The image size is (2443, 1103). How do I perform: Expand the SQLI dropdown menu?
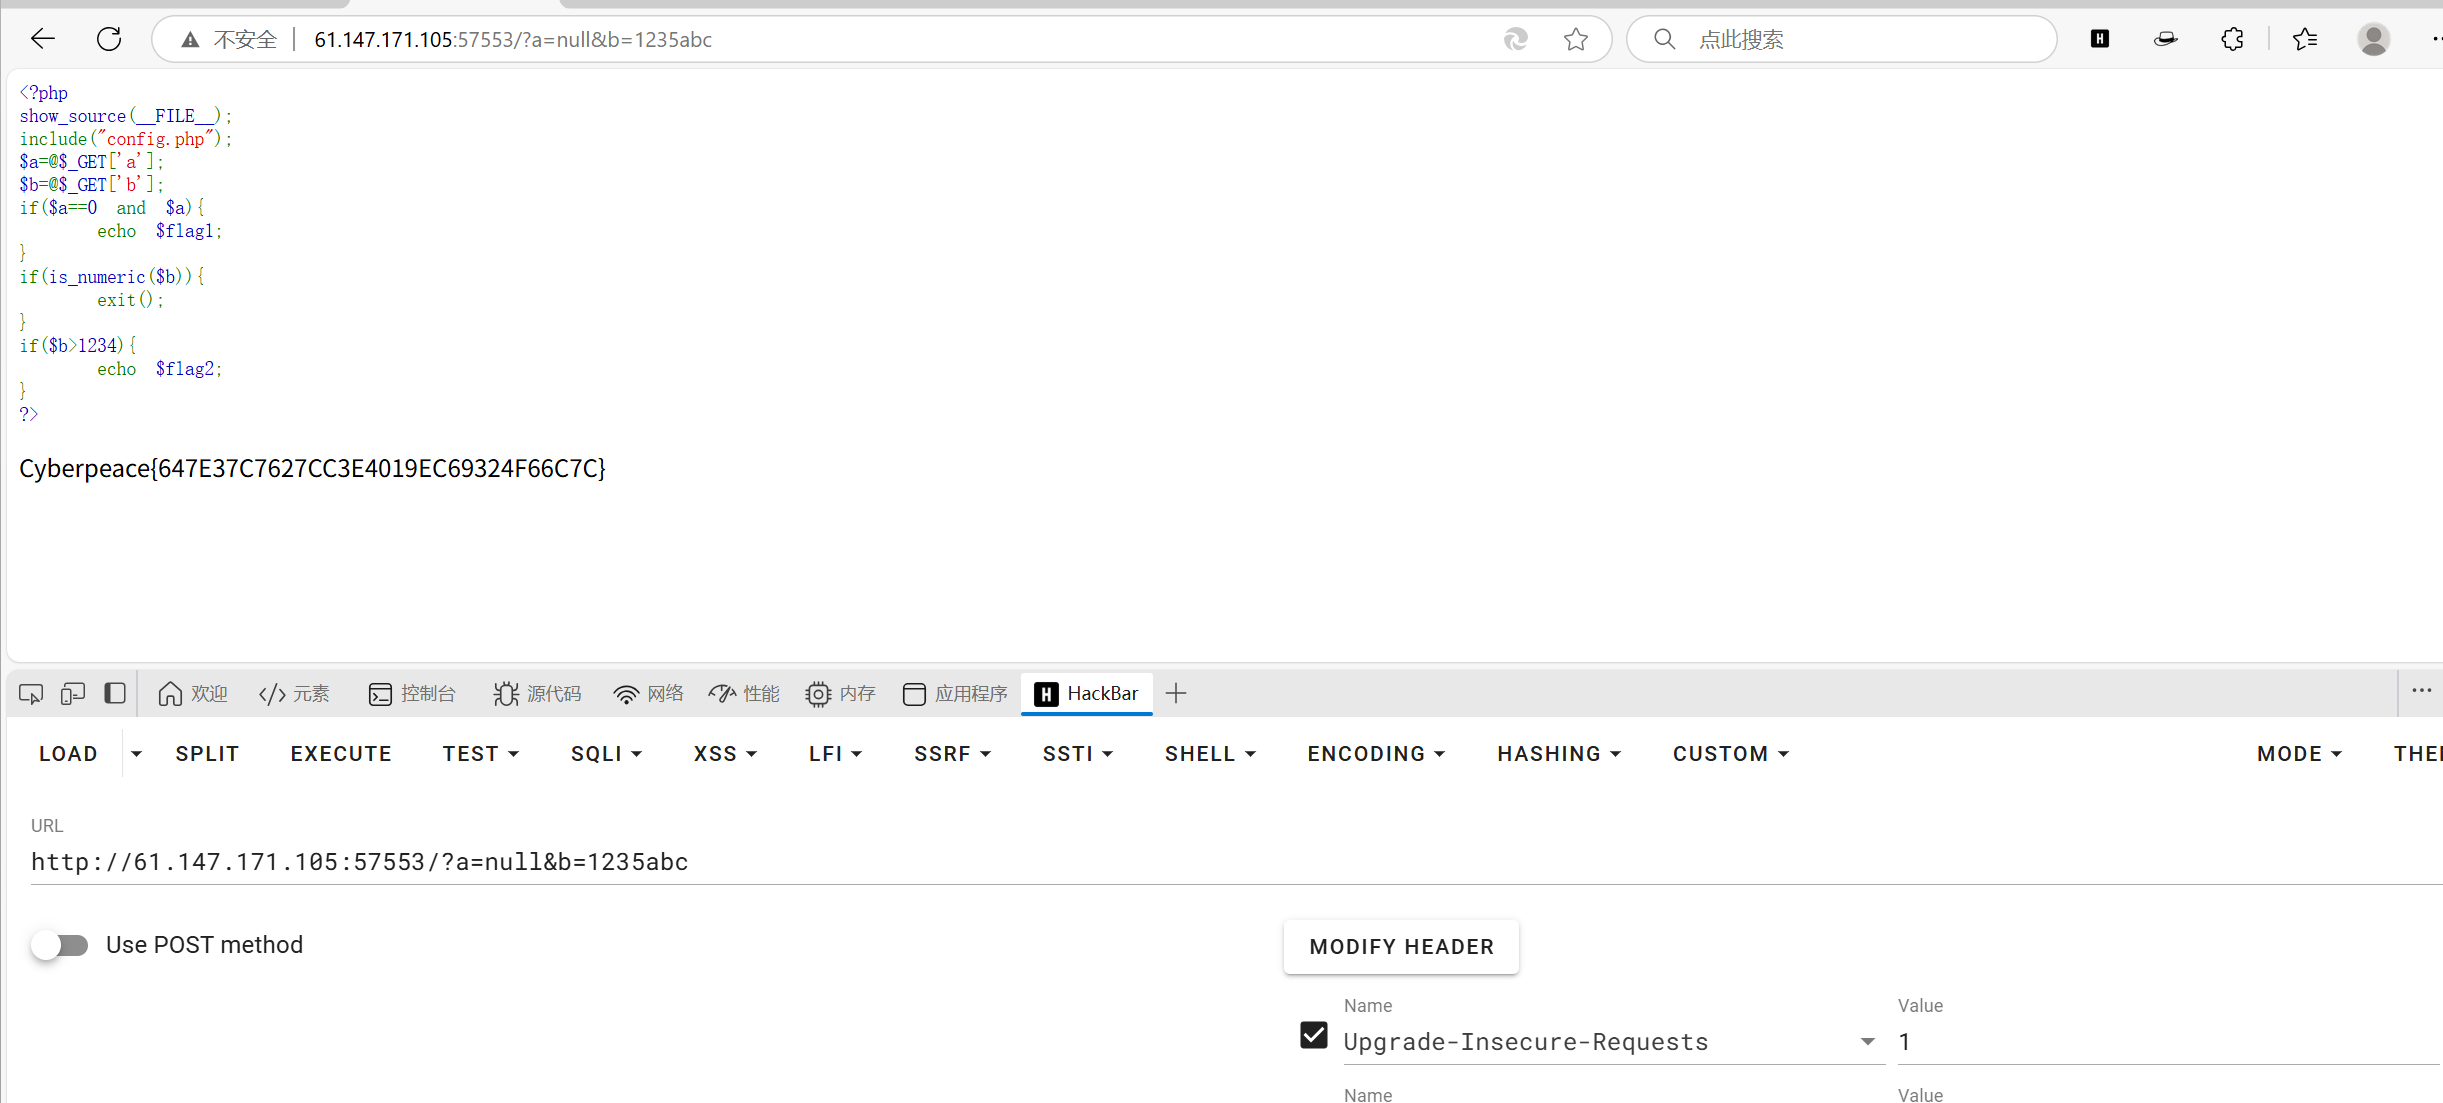606,754
